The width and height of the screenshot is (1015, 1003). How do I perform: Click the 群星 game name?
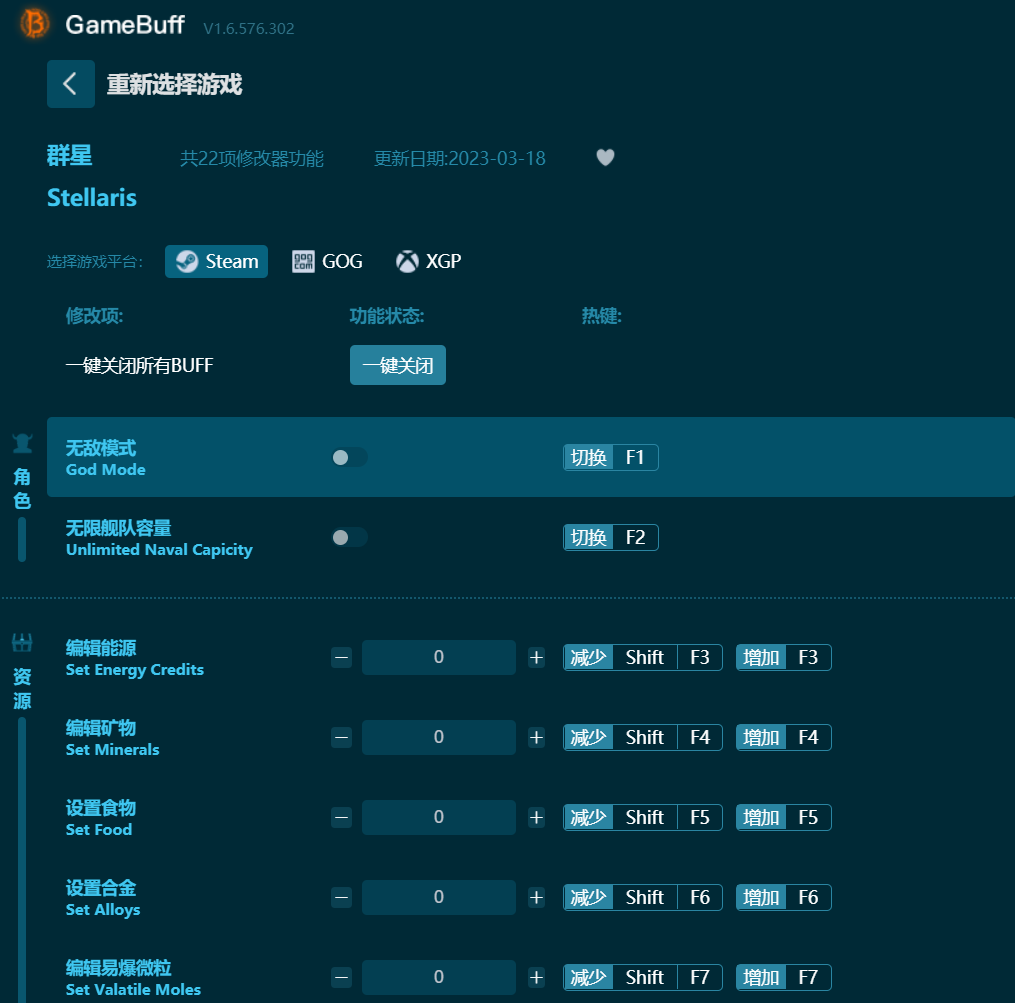[x=69, y=156]
